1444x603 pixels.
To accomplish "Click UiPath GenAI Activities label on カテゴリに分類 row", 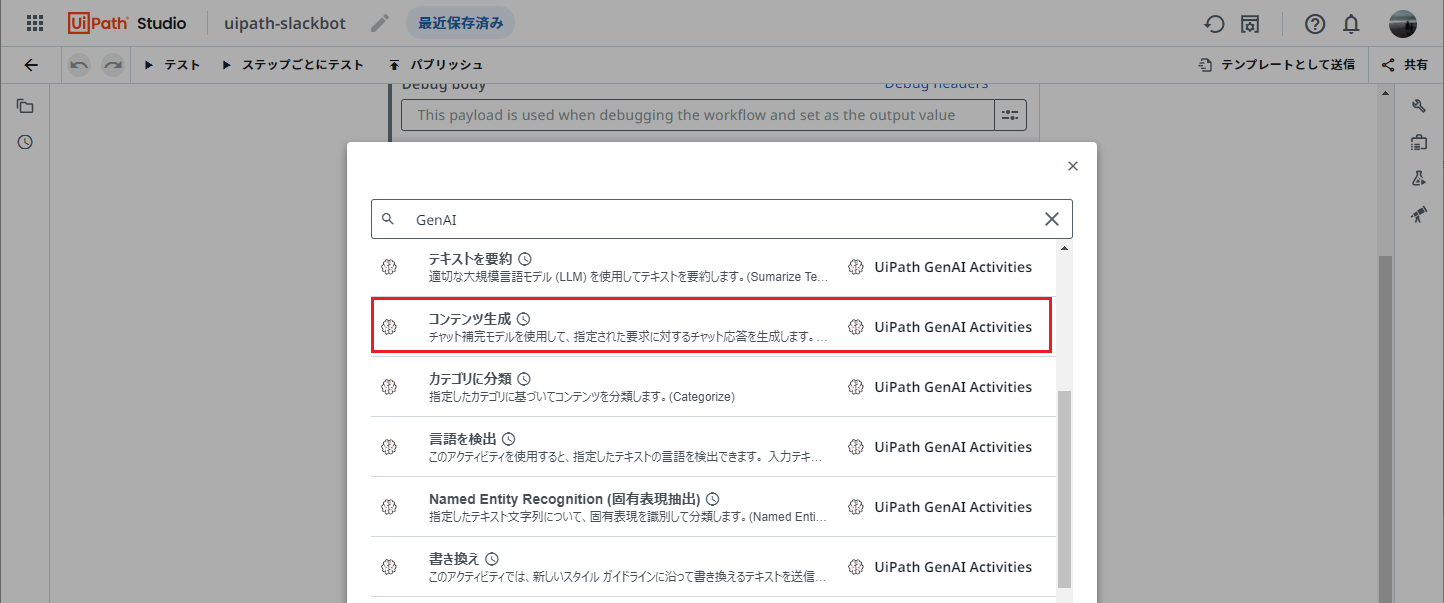I will [953, 387].
